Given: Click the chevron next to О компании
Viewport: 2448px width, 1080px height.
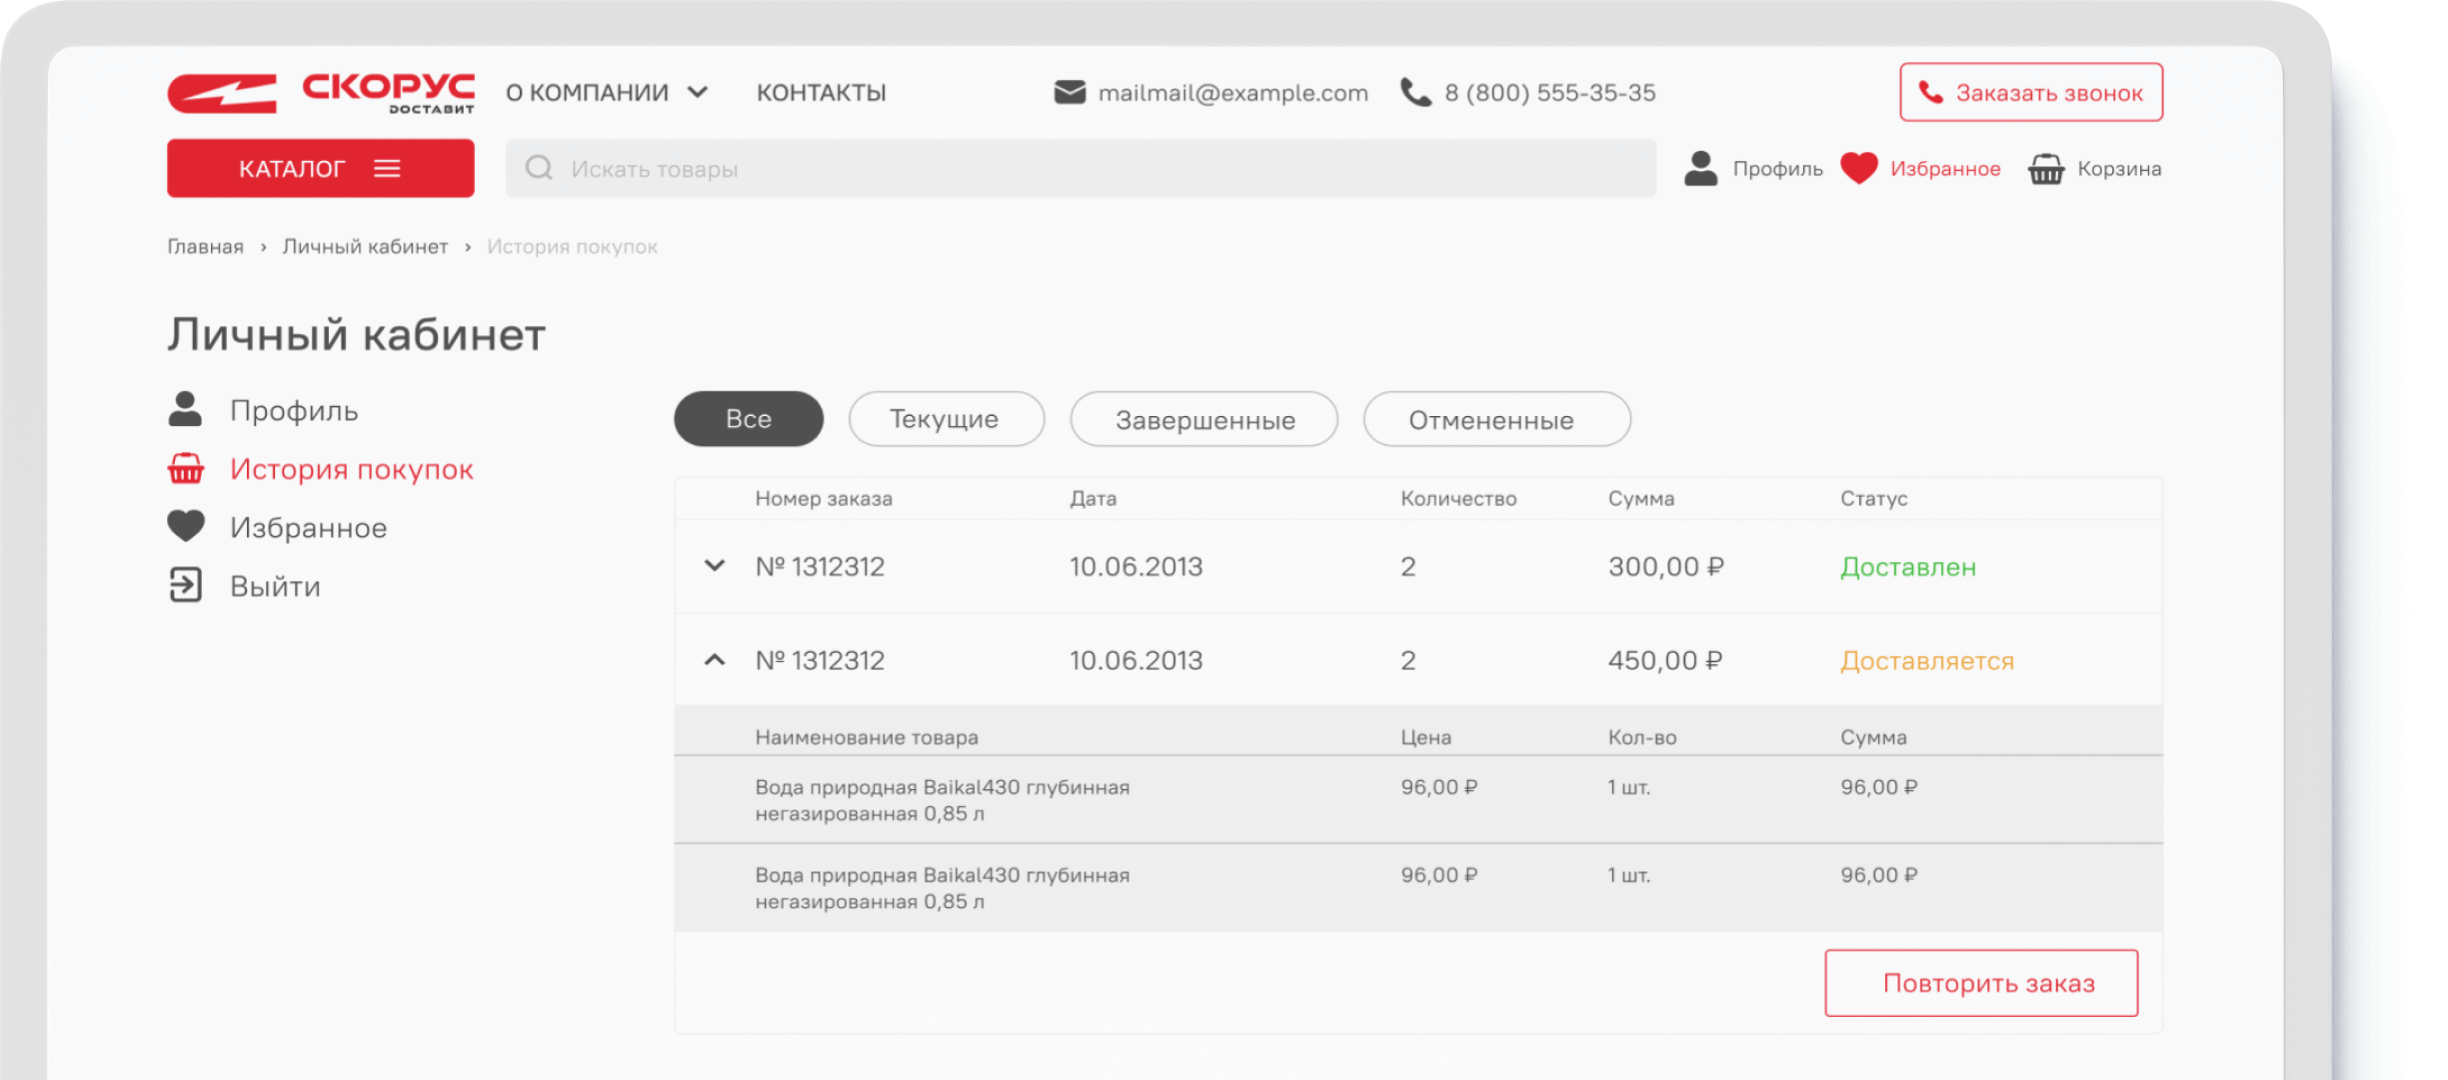Looking at the screenshot, I should pyautogui.click(x=698, y=92).
